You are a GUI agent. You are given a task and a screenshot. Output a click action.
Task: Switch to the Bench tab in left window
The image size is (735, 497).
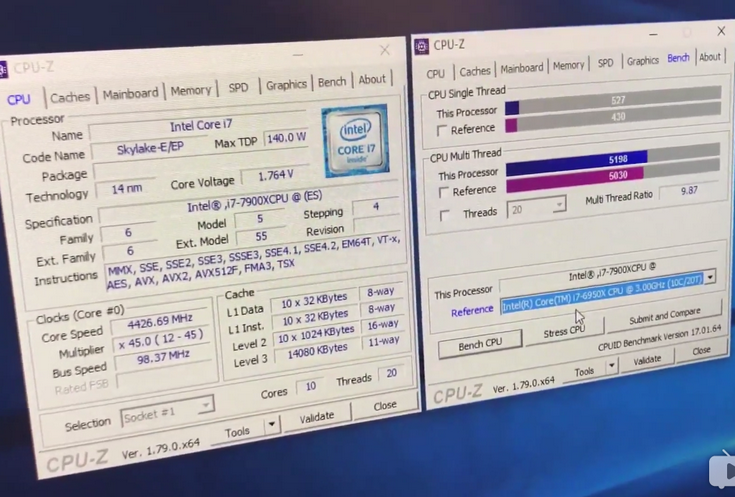[x=332, y=82]
